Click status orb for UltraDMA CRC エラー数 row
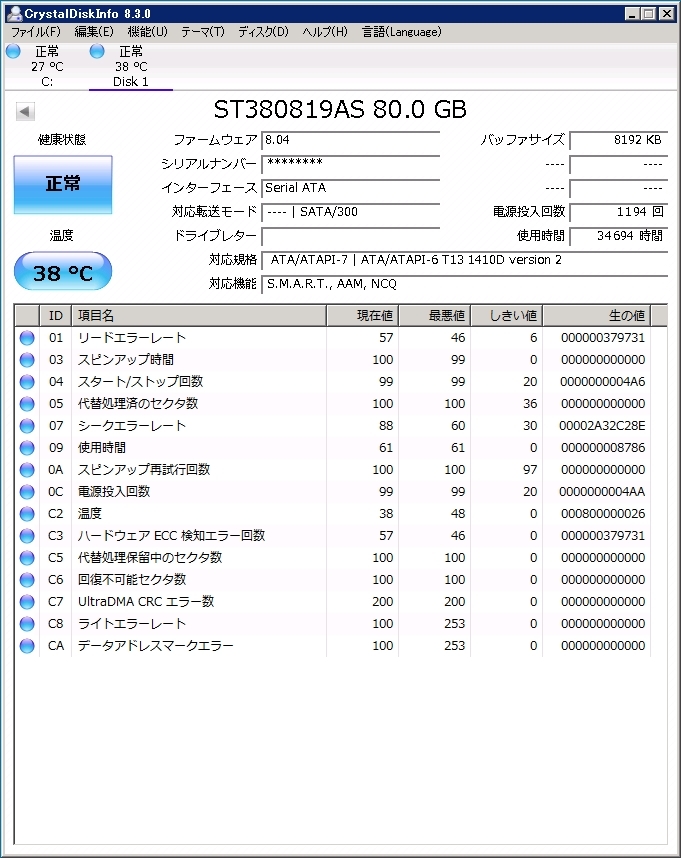The image size is (681, 858). pyautogui.click(x=27, y=602)
